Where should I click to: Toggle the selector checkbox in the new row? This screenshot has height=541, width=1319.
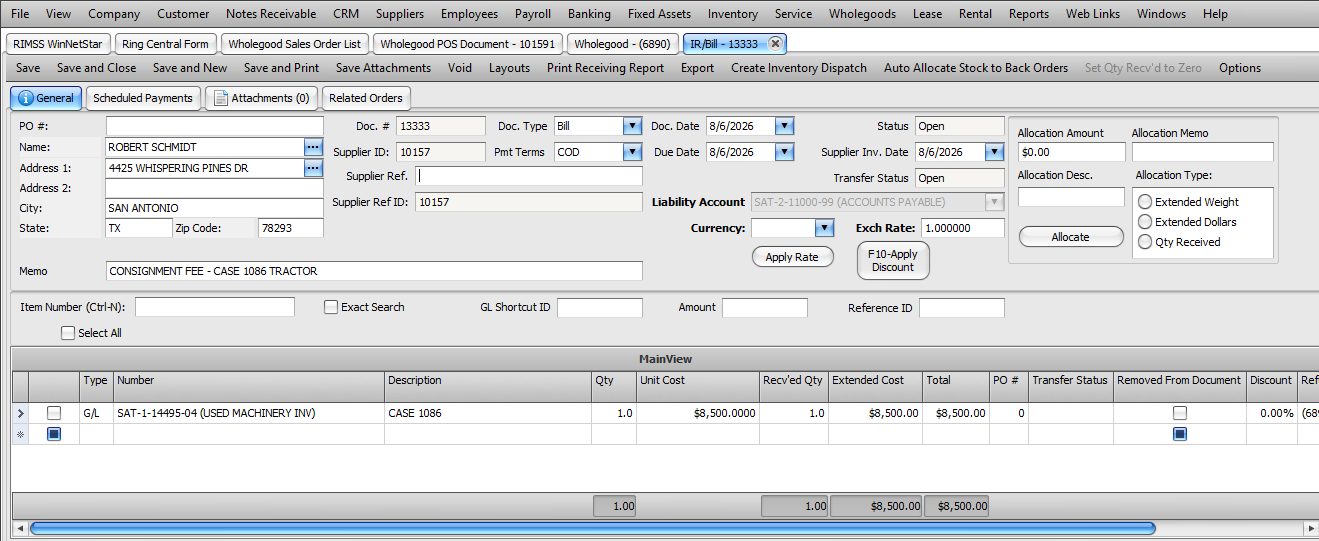coord(54,434)
